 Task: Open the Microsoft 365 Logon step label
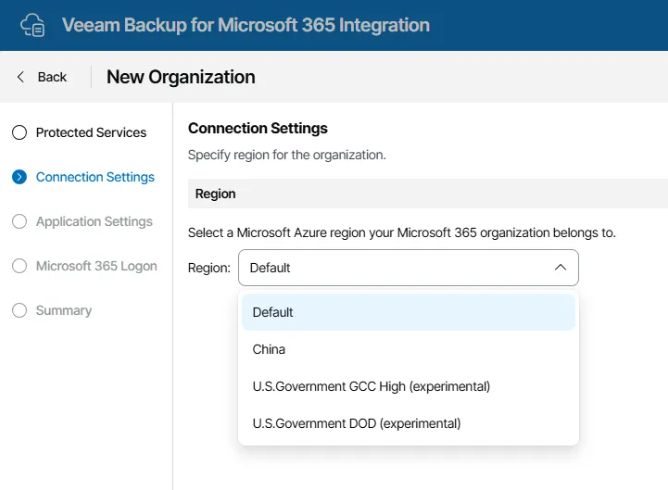pos(96,266)
